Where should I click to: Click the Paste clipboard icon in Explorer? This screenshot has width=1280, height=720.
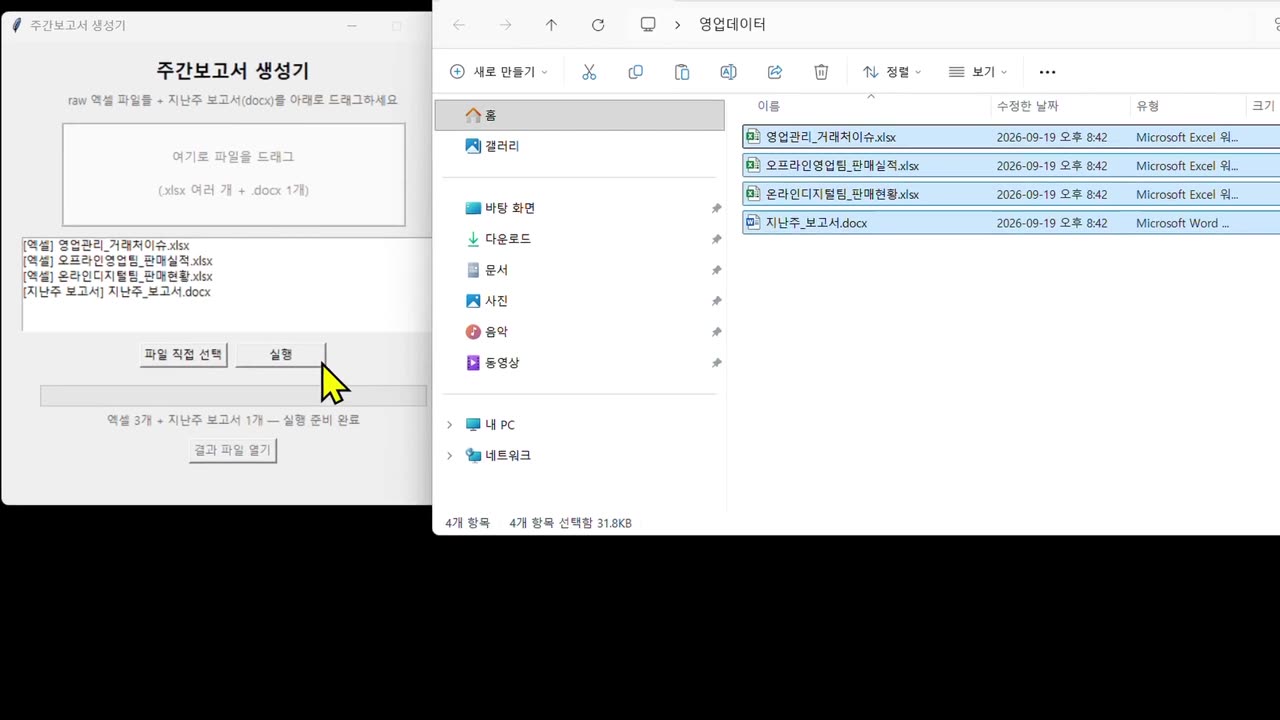[x=682, y=72]
